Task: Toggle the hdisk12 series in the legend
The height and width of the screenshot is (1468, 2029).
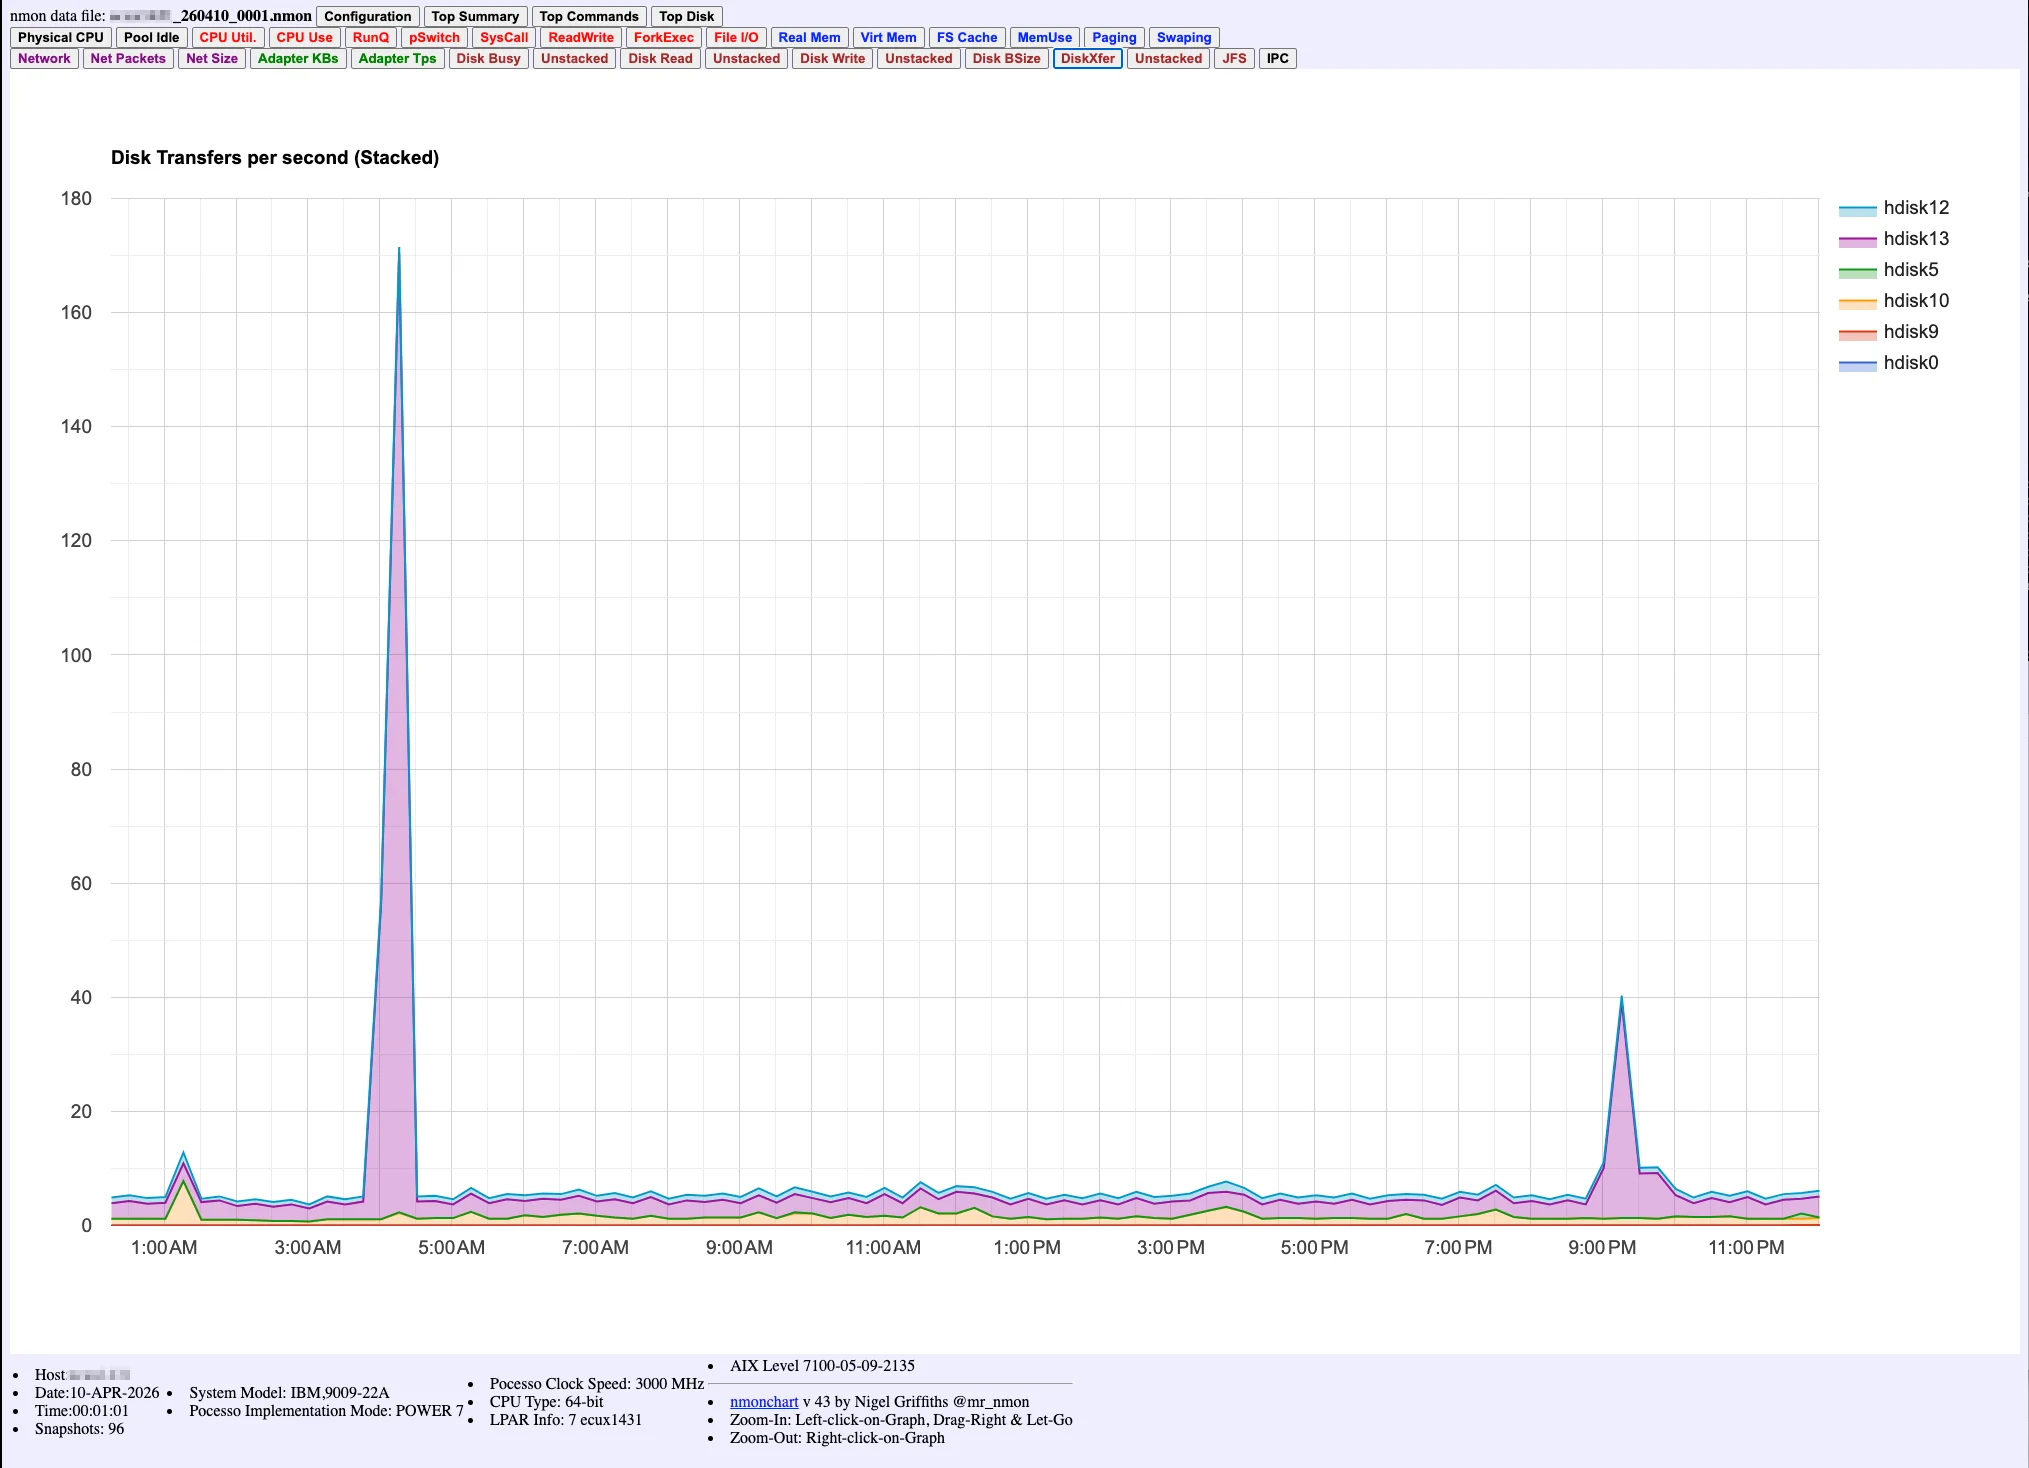Action: tap(1915, 207)
